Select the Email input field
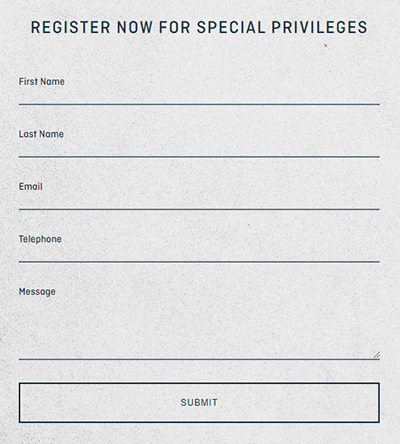Image resolution: width=400 pixels, height=444 pixels. (x=199, y=201)
